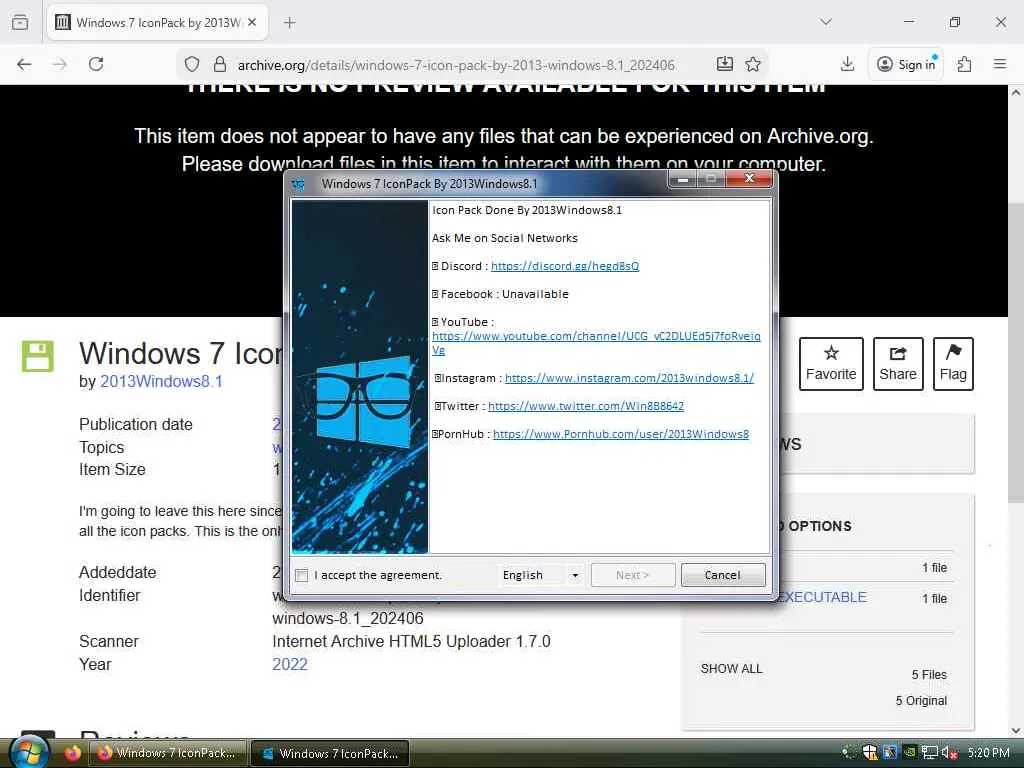Image resolution: width=1024 pixels, height=768 pixels.
Task: Go back using Firefox back arrow
Action: click(x=24, y=64)
